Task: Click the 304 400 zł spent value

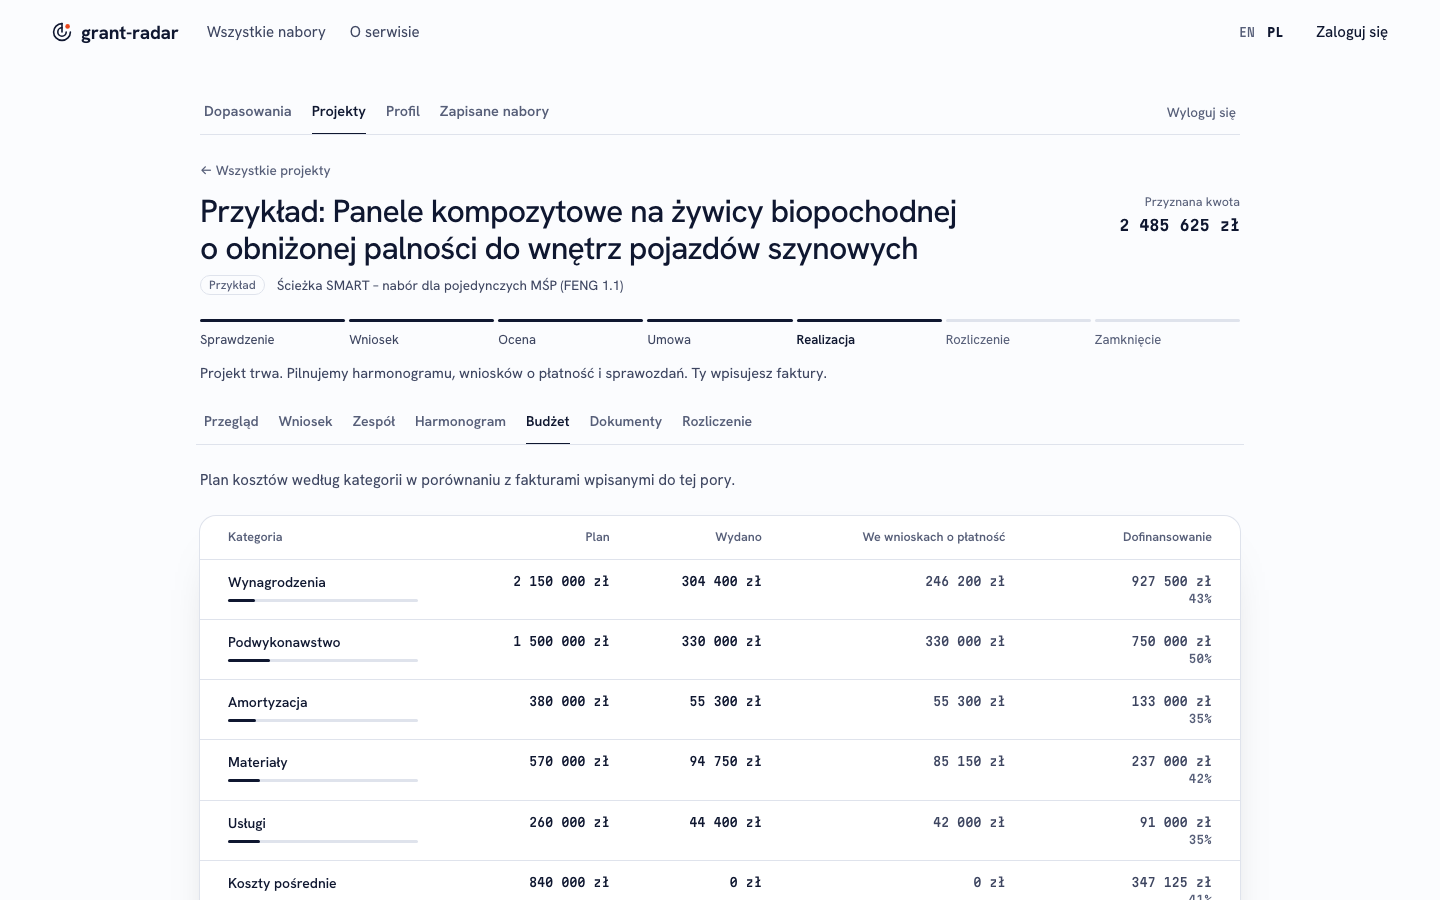Action: pyautogui.click(x=721, y=581)
